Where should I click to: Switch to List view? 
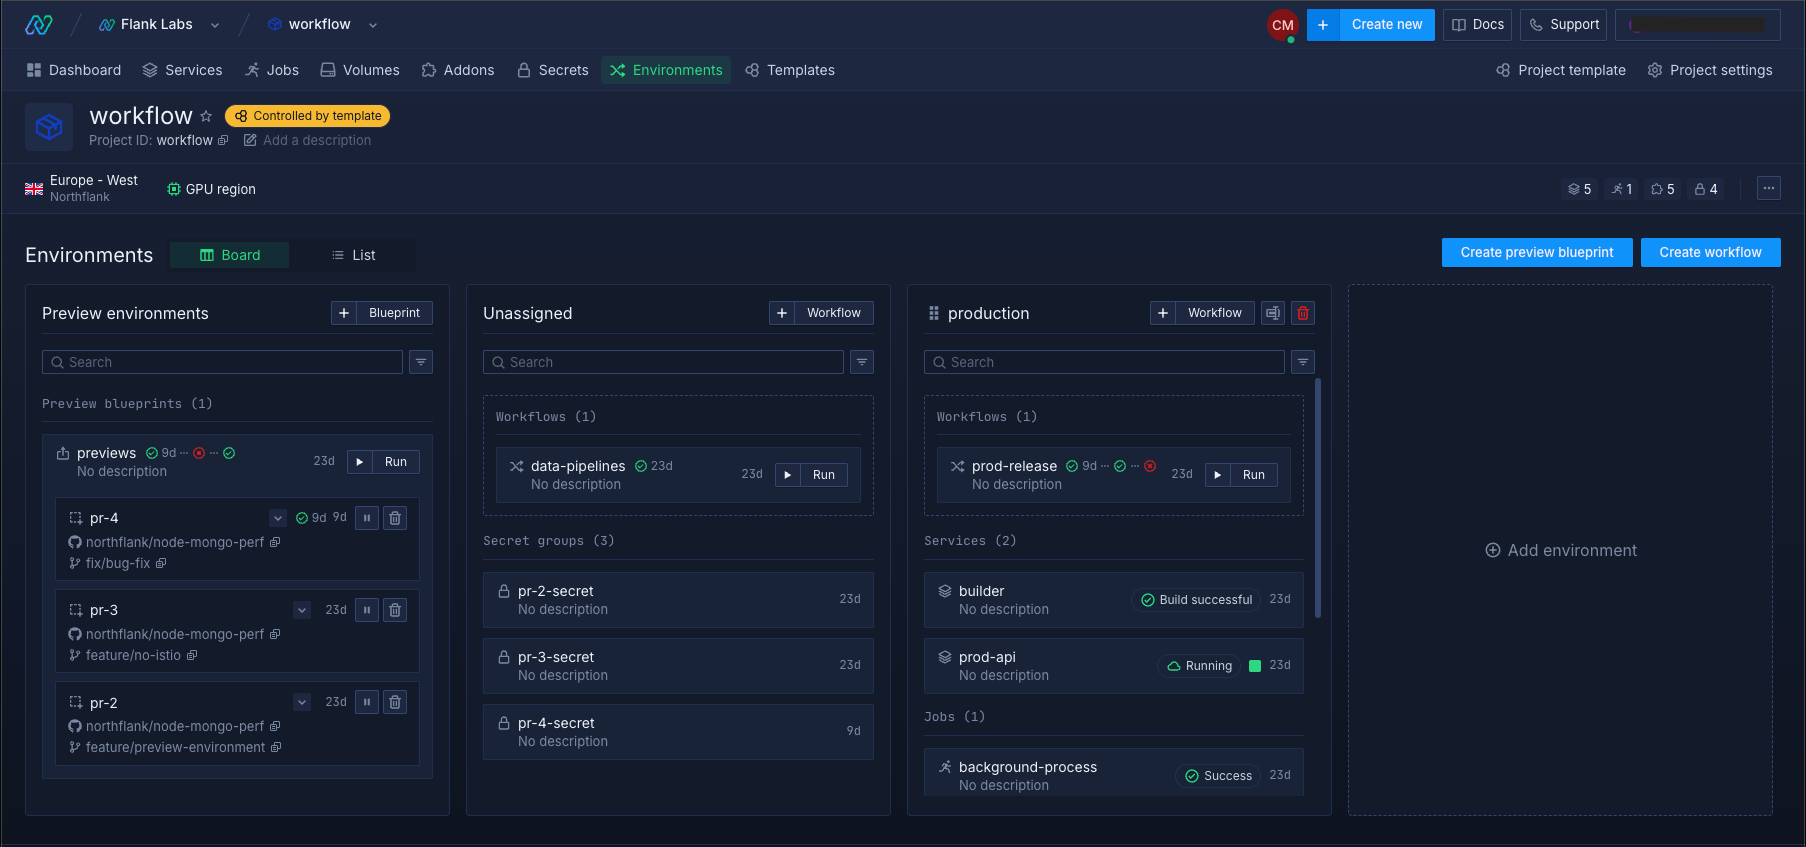point(353,255)
